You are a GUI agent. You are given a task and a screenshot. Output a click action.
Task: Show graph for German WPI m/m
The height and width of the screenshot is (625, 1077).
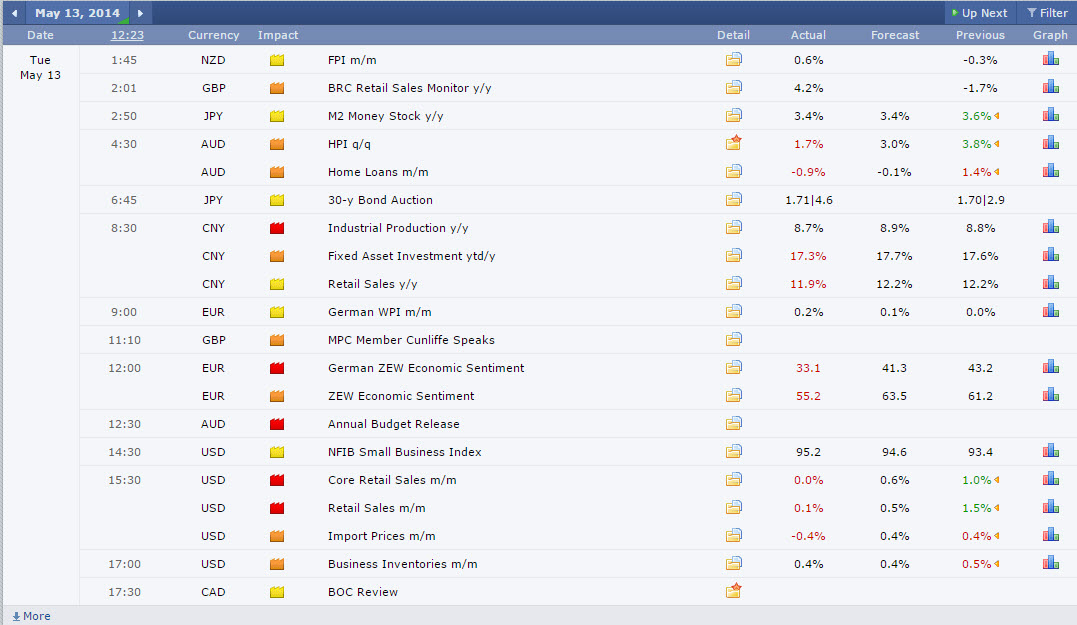pos(1050,311)
